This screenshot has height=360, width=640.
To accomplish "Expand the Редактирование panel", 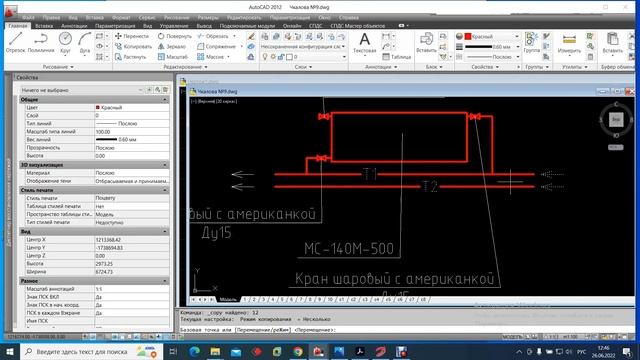I will (185, 67).
